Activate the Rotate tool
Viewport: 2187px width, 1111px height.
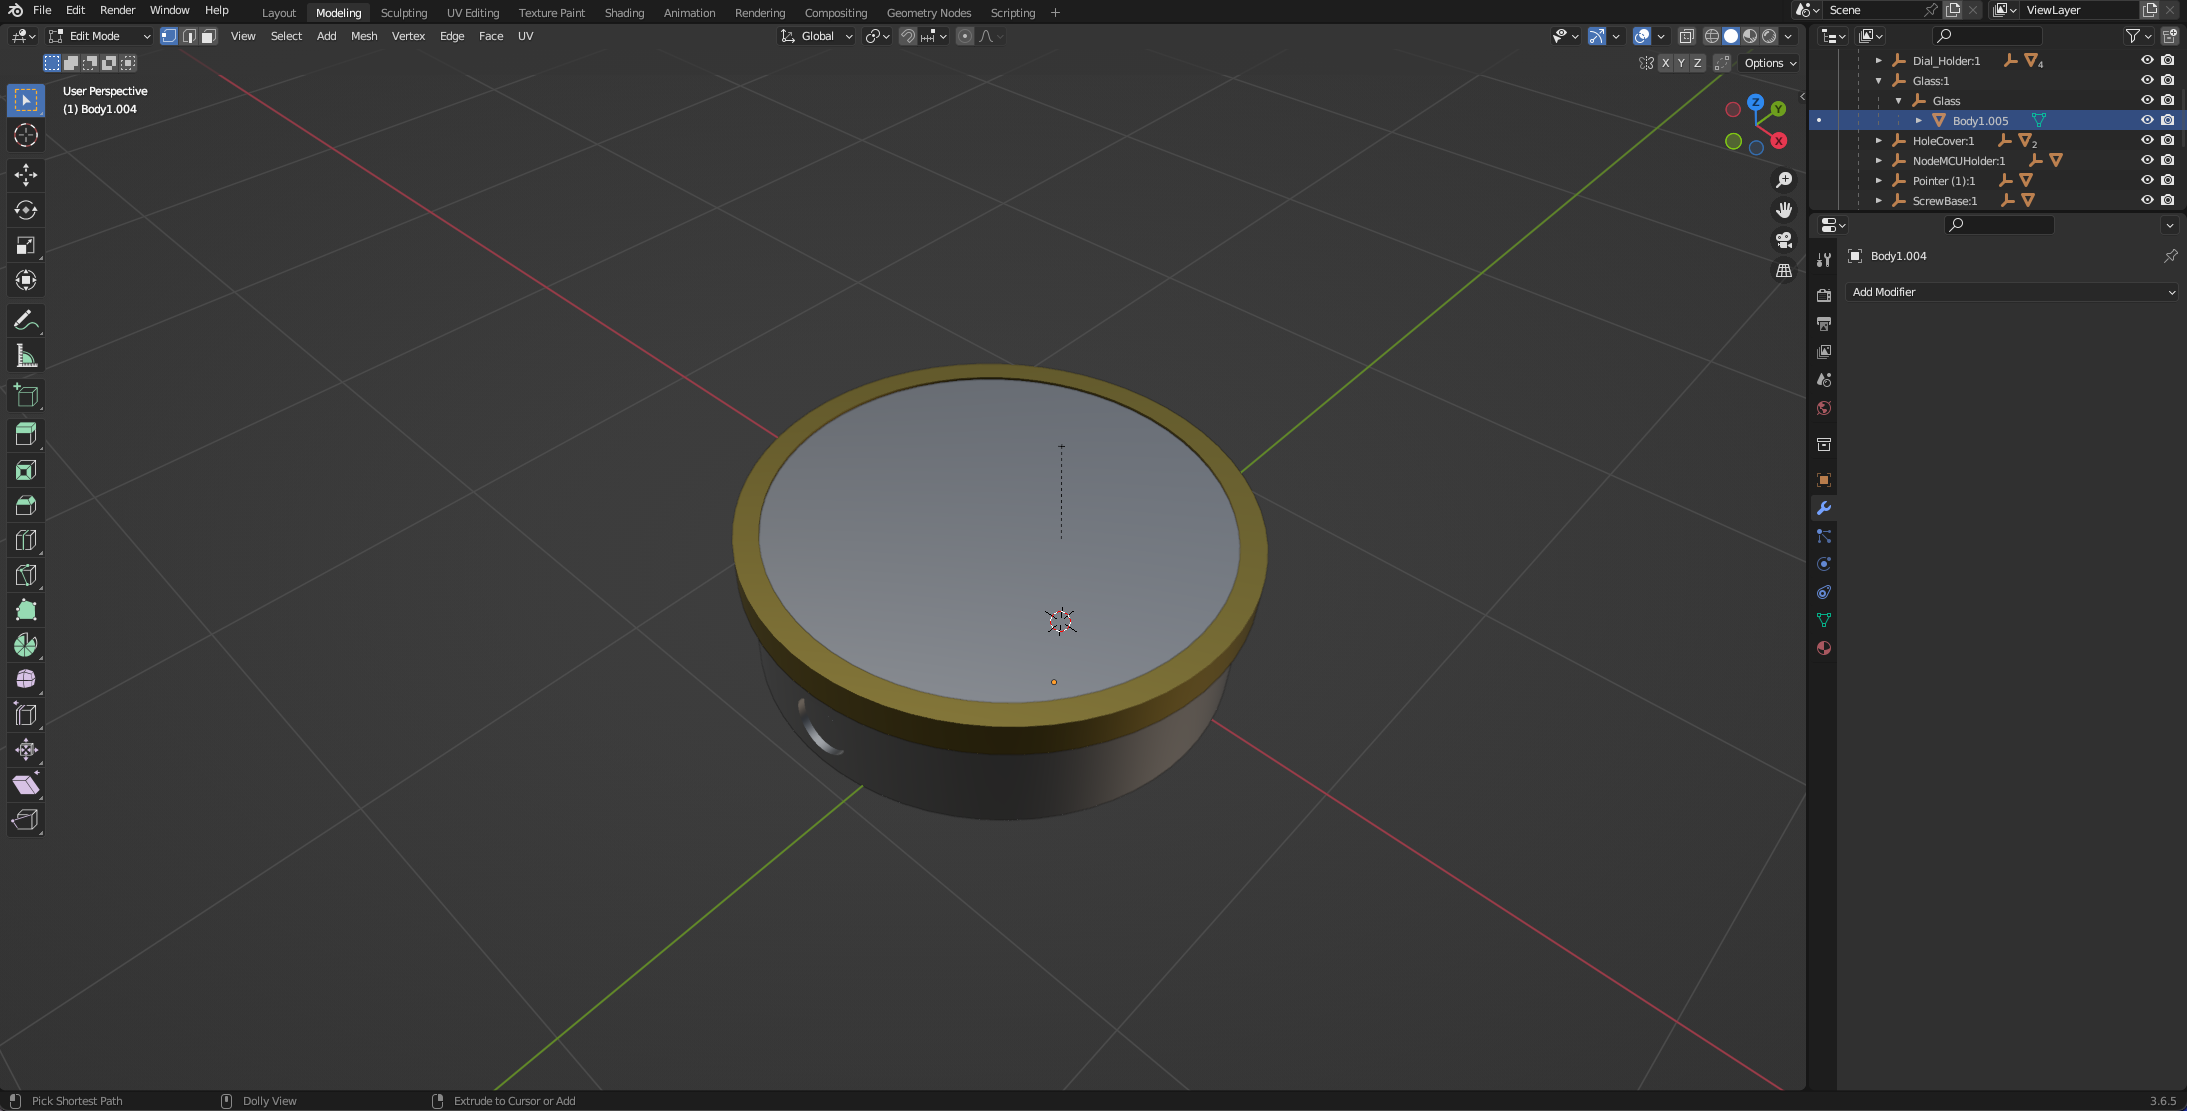26,210
